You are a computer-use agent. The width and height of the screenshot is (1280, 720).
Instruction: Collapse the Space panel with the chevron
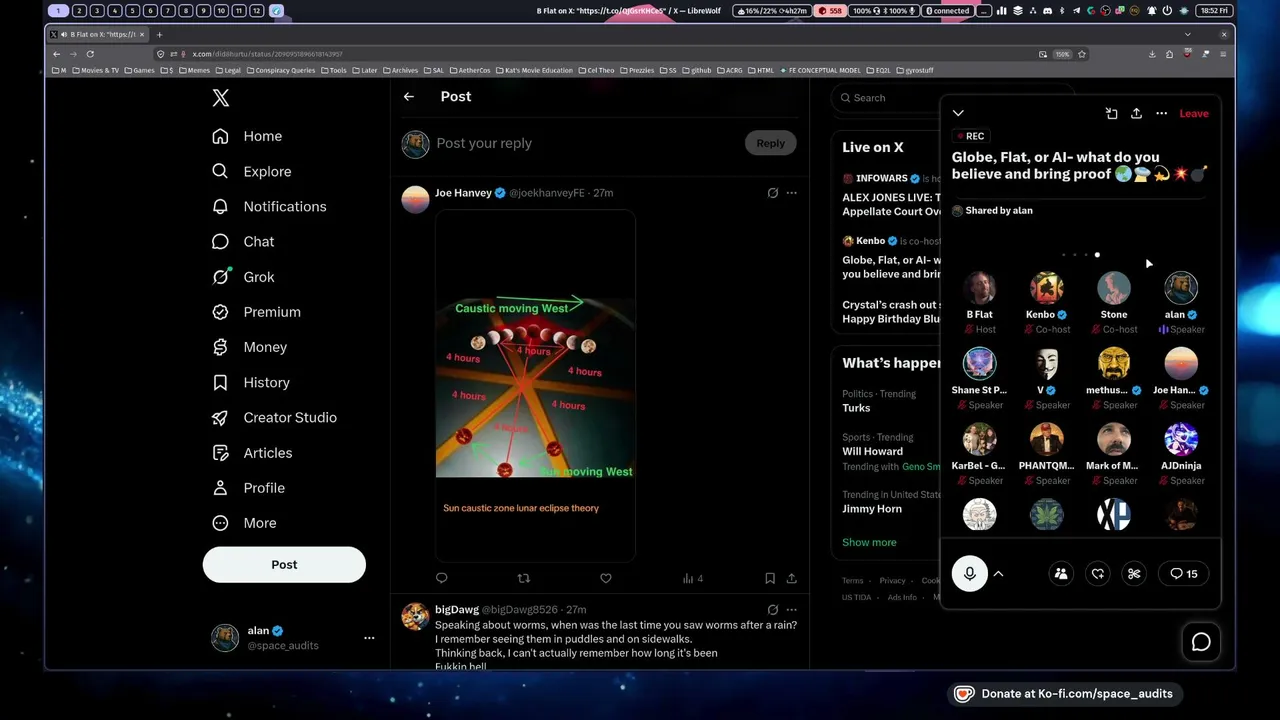tap(958, 113)
